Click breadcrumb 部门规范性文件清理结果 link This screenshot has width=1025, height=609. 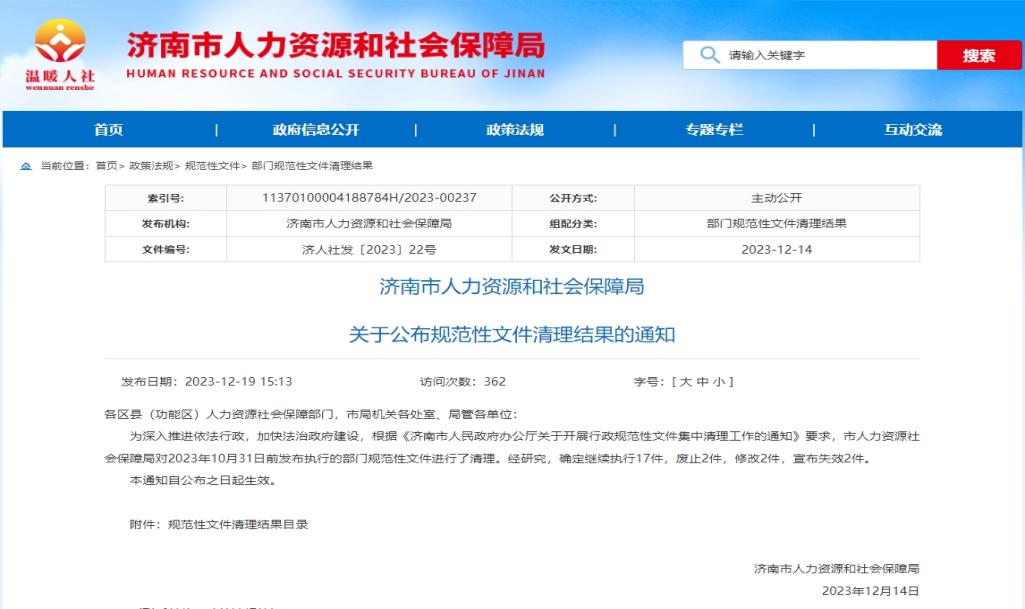pyautogui.click(x=312, y=166)
